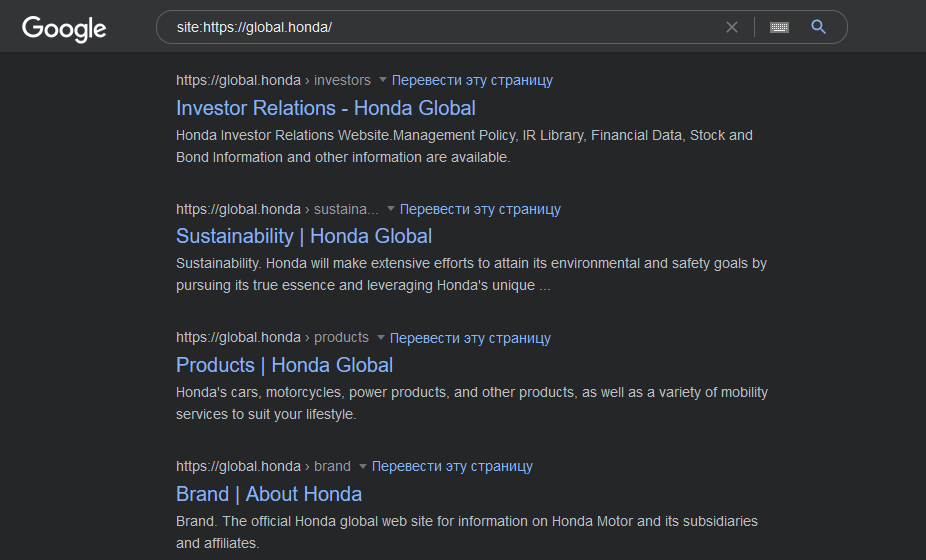Click the global.honda › brand URL breadcrumb
926x560 pixels.
[x=262, y=466]
